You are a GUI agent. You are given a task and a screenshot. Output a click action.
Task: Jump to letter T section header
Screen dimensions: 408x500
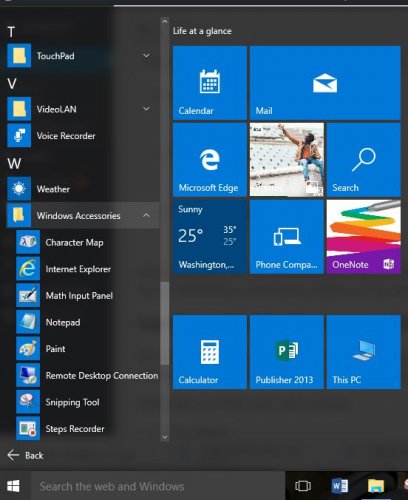pos(11,32)
